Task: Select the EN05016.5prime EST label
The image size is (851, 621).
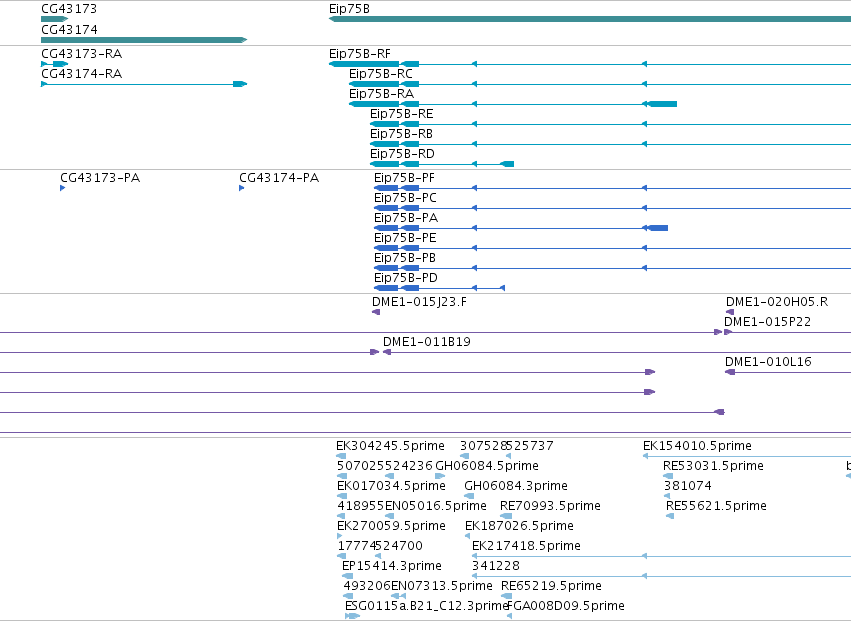Action: [x=435, y=506]
